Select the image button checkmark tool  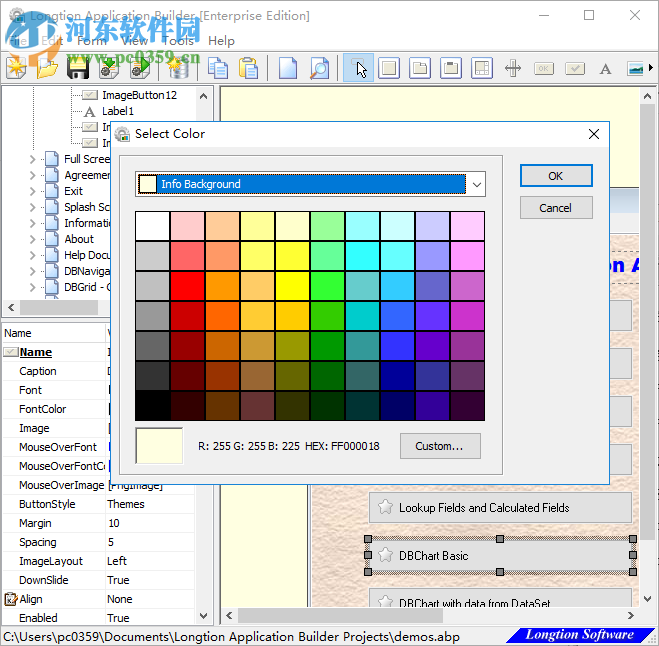575,69
